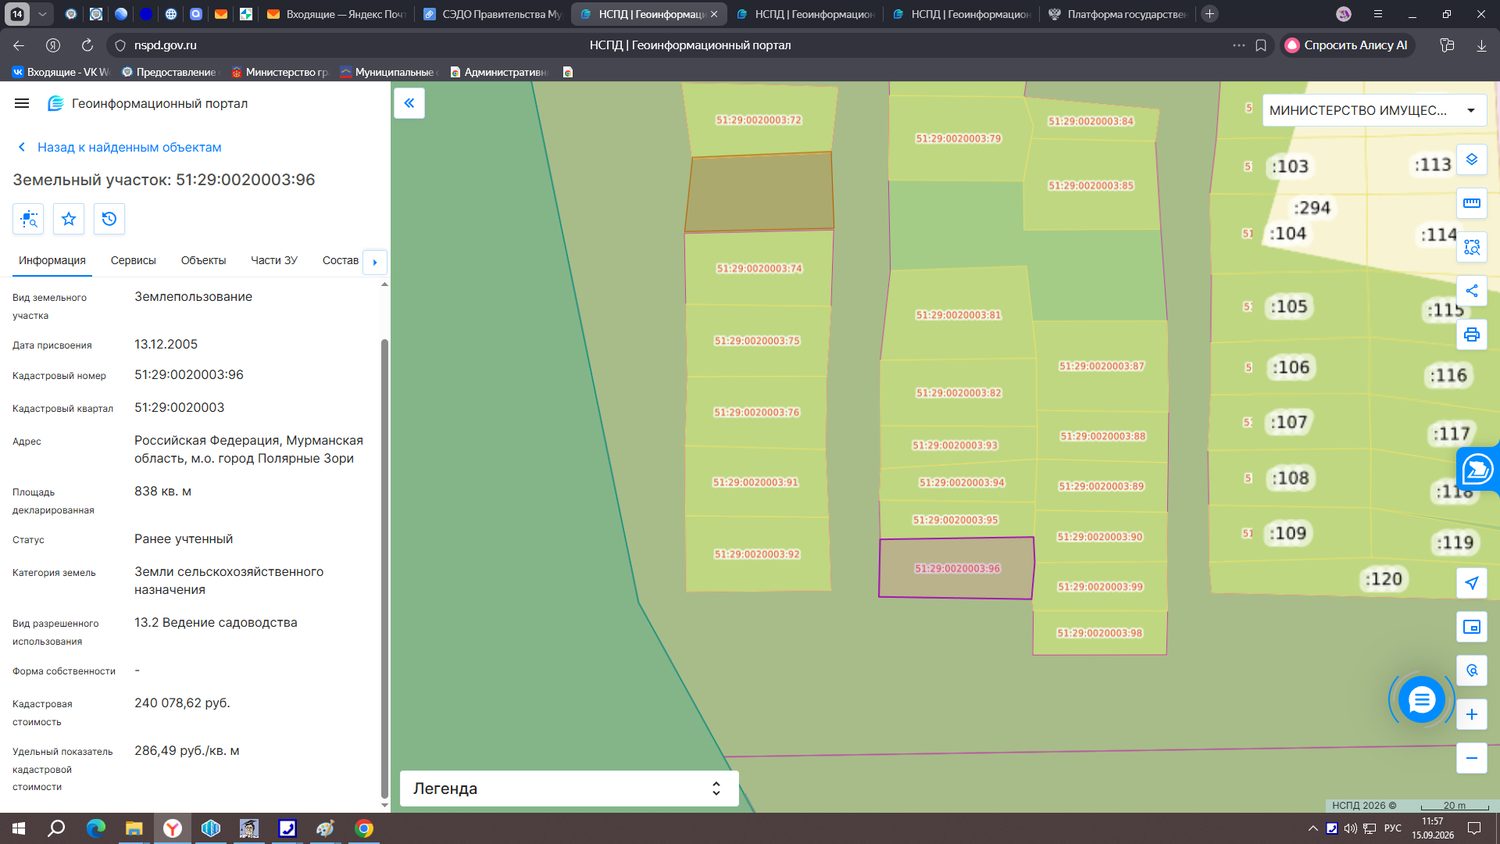
Task: Add parcel to favorites with star icon
Action: 69,219
